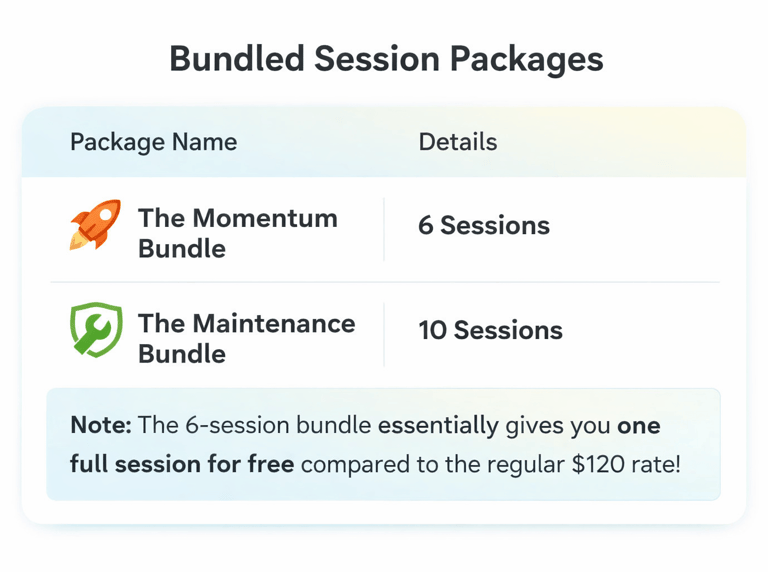Click the bold word 'one' in the note
The height and width of the screenshot is (572, 768).
point(638,426)
